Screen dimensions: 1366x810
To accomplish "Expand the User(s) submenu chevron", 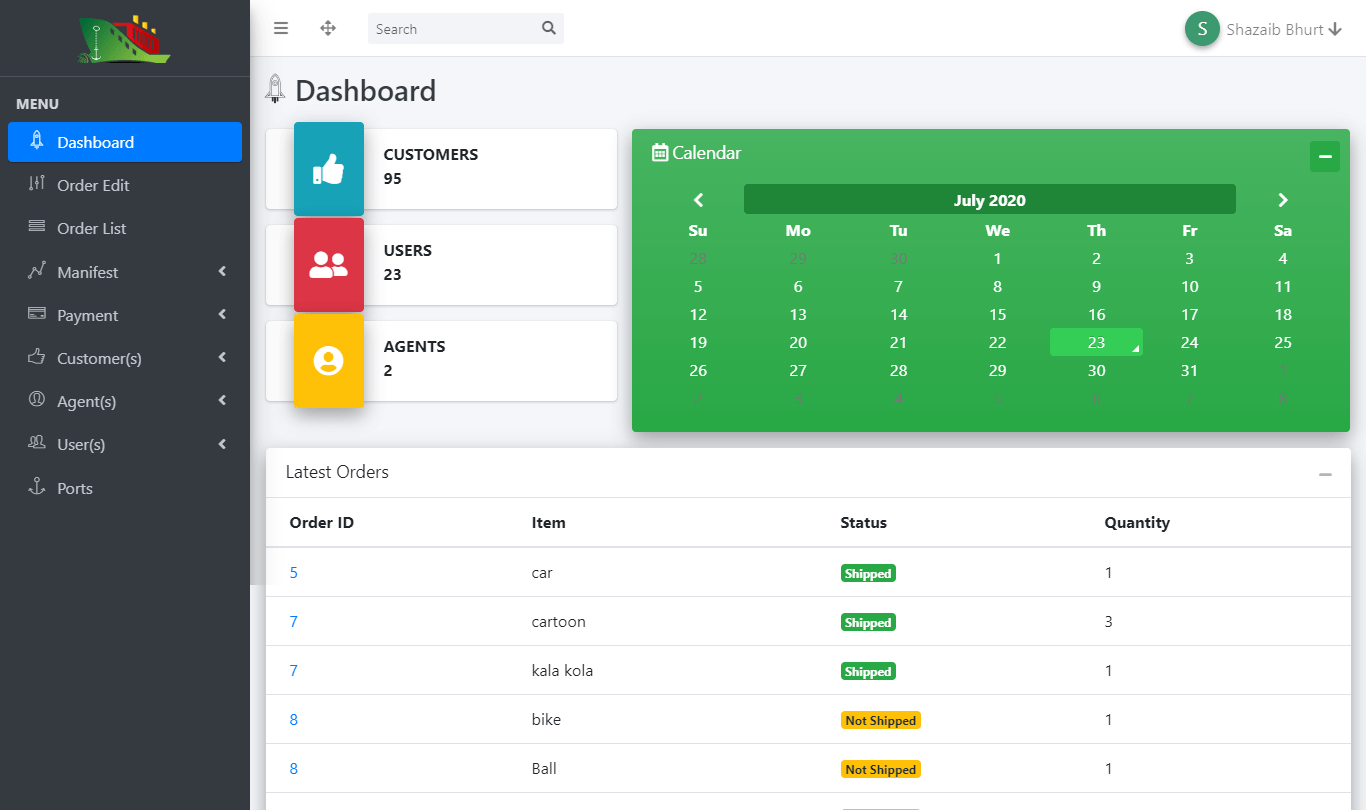I will pos(222,443).
